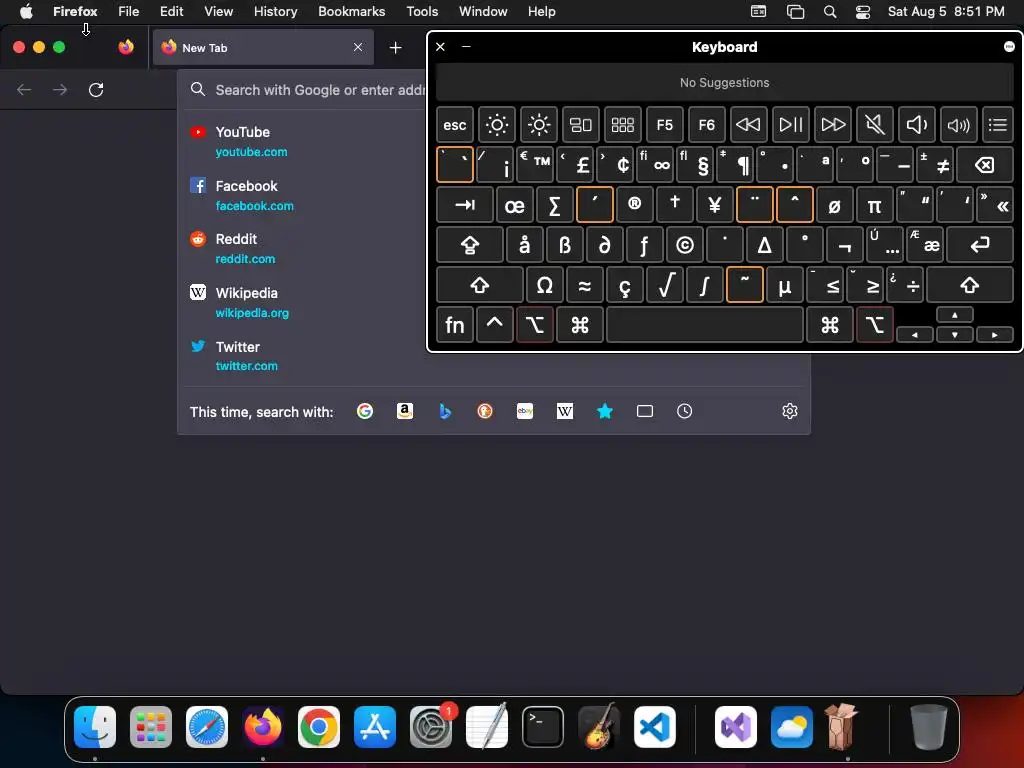Tap the return key on Keyboard
The image size is (1024, 768).
point(980,245)
